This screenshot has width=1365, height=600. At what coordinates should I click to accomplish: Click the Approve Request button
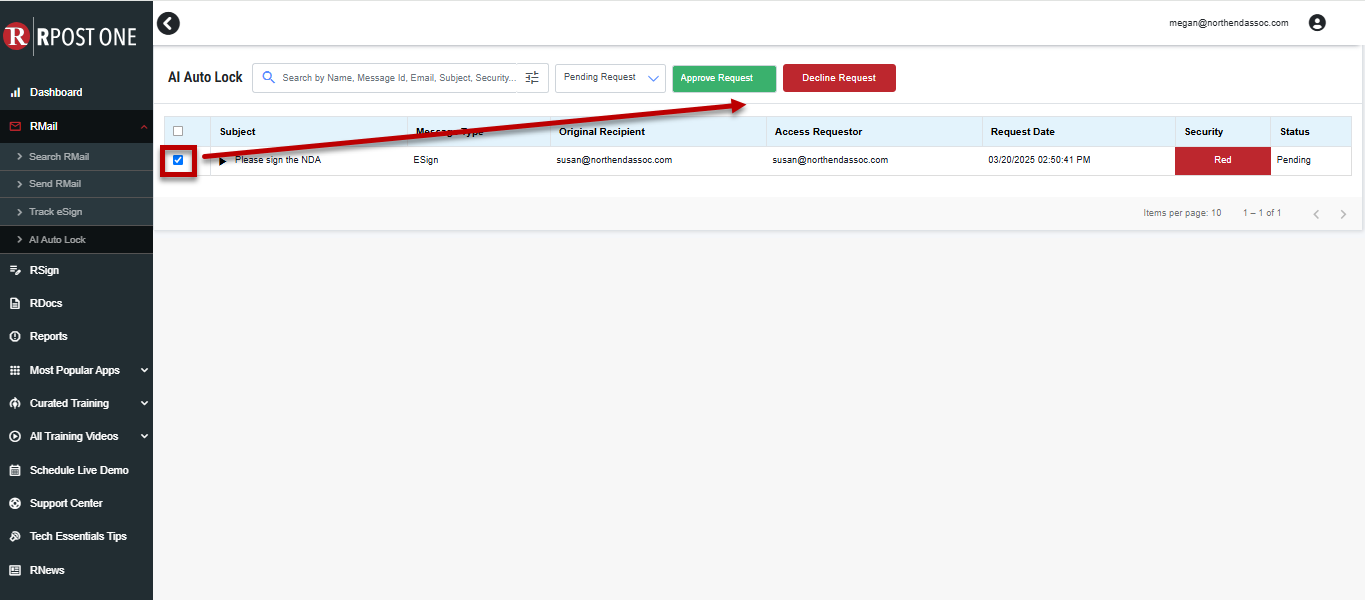pyautogui.click(x=724, y=78)
